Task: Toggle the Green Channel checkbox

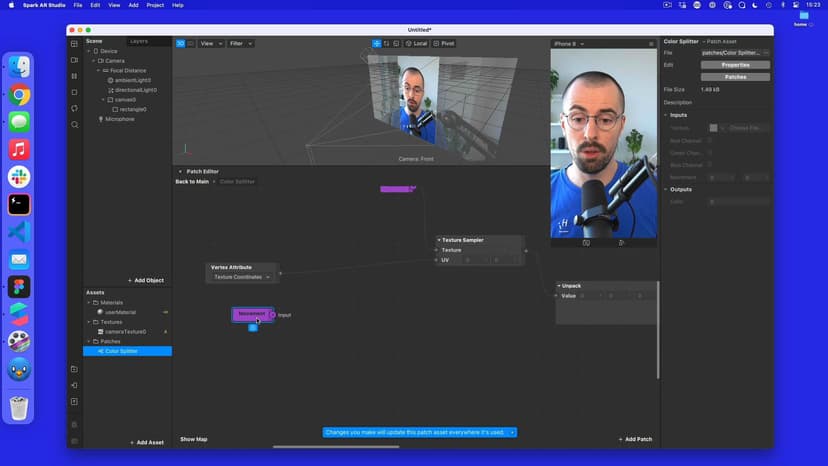Action: [x=710, y=153]
